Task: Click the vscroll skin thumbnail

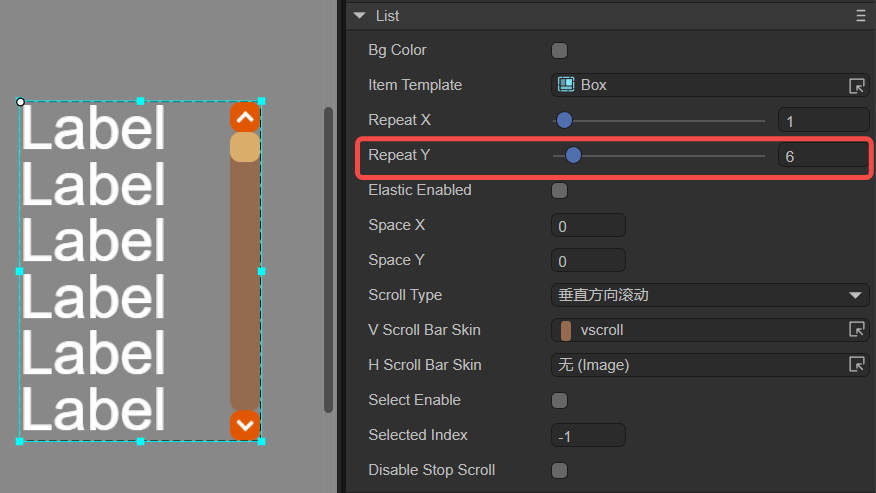Action: pos(565,330)
